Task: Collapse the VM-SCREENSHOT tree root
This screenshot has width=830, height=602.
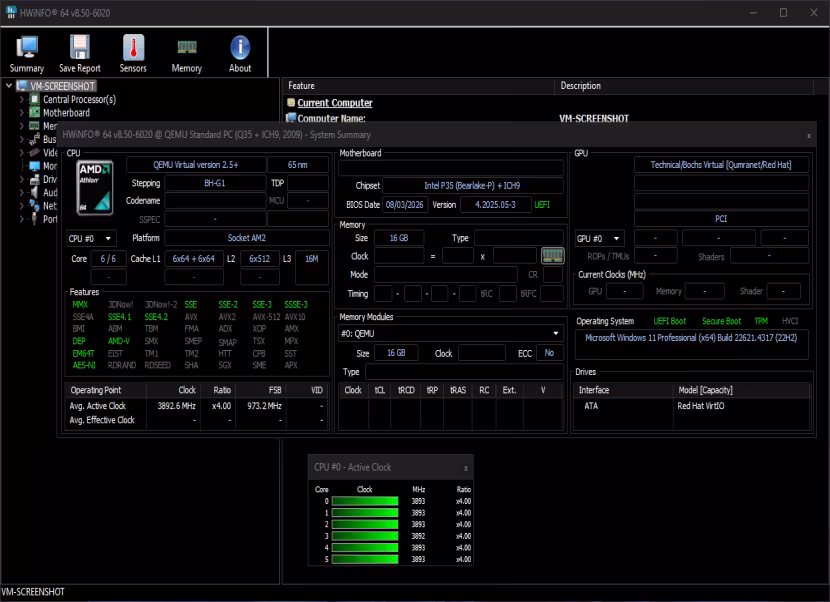Action: (9, 85)
